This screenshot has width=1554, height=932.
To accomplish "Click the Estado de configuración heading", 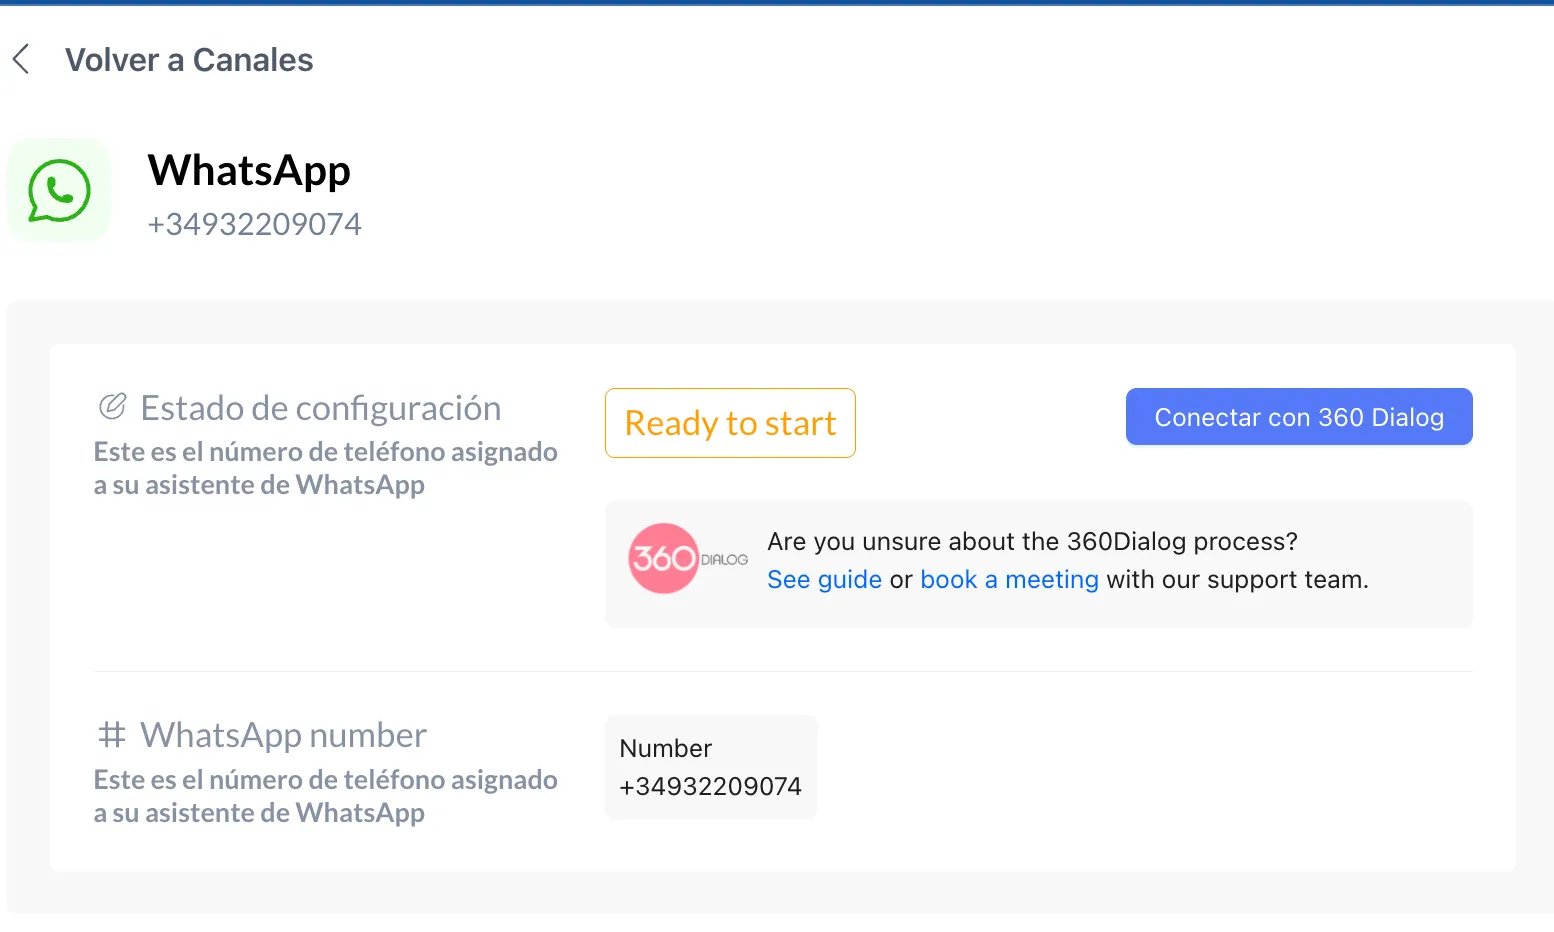I will [x=321, y=408].
